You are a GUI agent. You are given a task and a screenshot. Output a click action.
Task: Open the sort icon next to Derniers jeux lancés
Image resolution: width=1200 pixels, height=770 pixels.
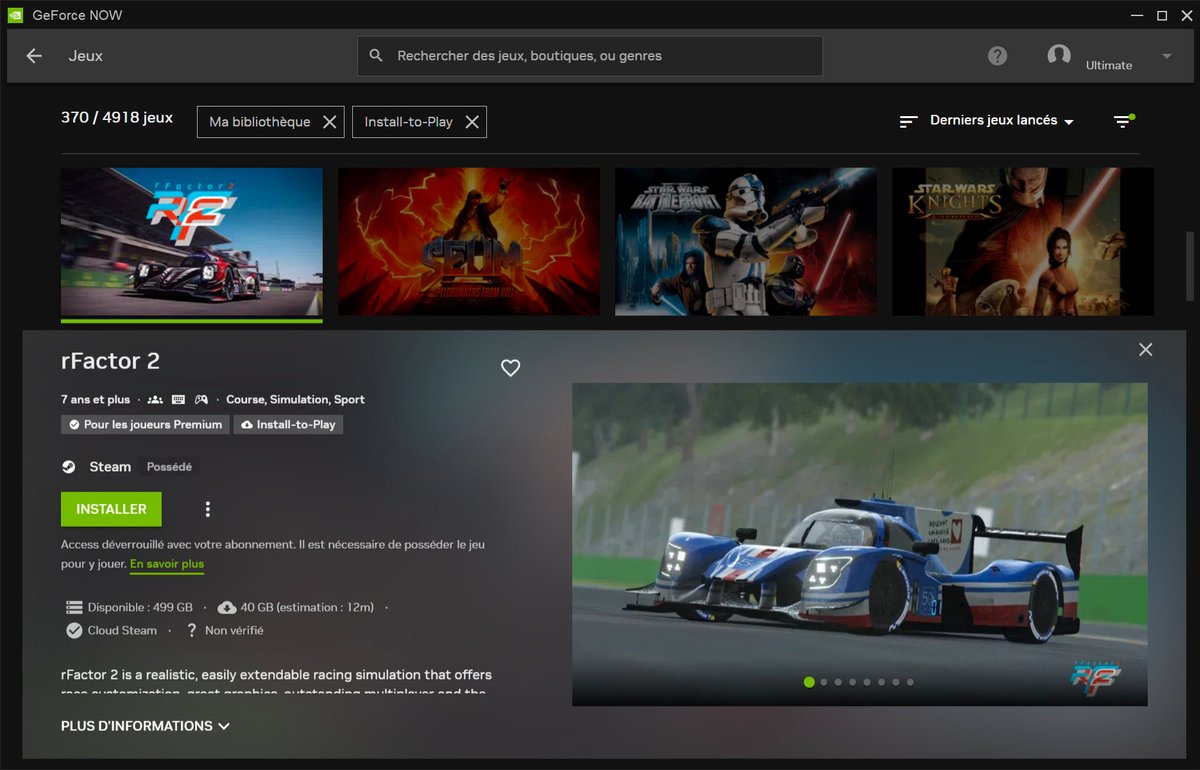(x=908, y=120)
